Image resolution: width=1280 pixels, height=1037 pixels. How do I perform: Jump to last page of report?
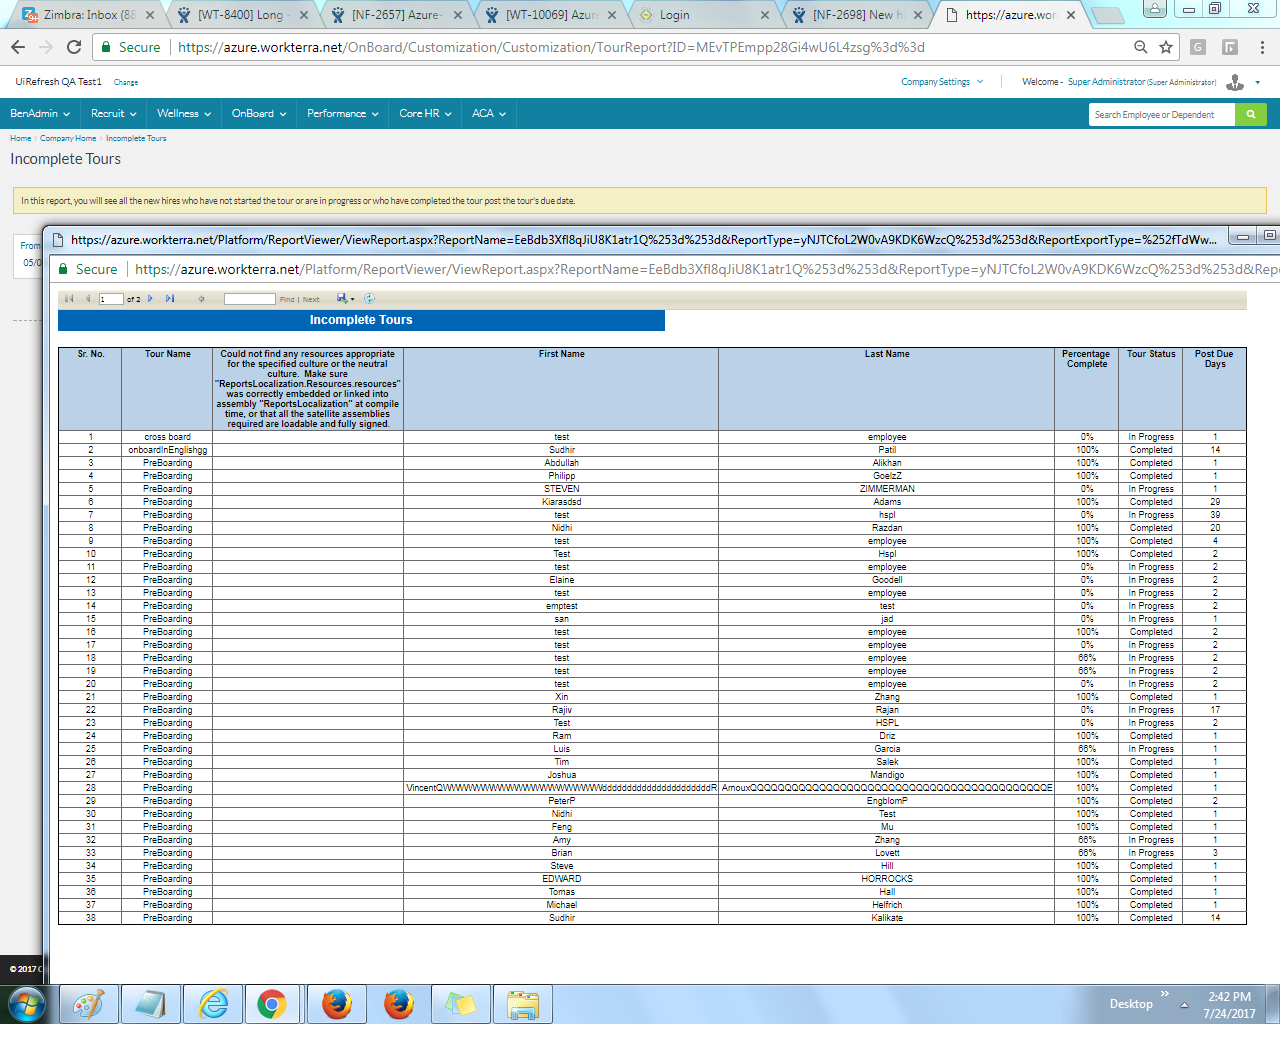point(170,298)
